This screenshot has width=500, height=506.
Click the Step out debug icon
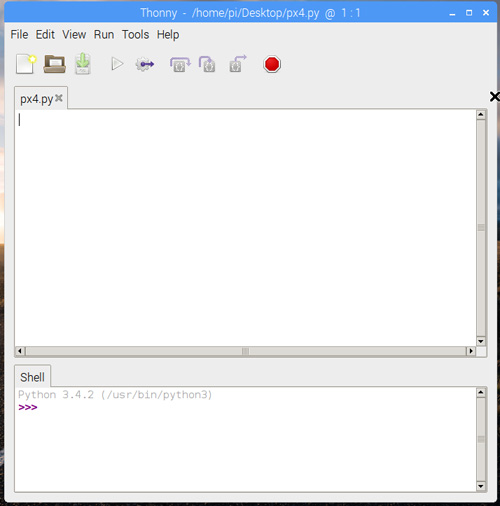pyautogui.click(x=238, y=64)
